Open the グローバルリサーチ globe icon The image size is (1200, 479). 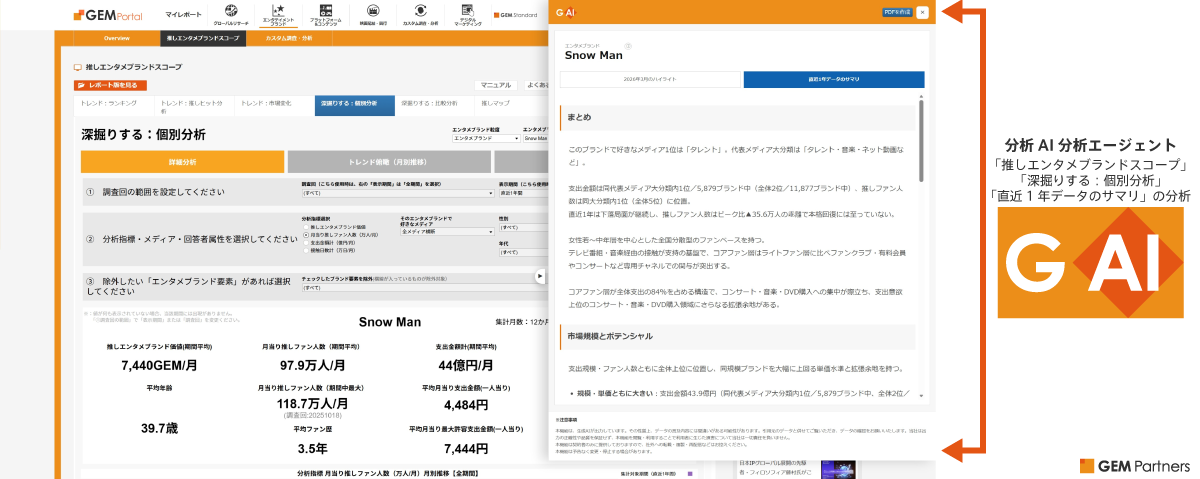click(231, 14)
